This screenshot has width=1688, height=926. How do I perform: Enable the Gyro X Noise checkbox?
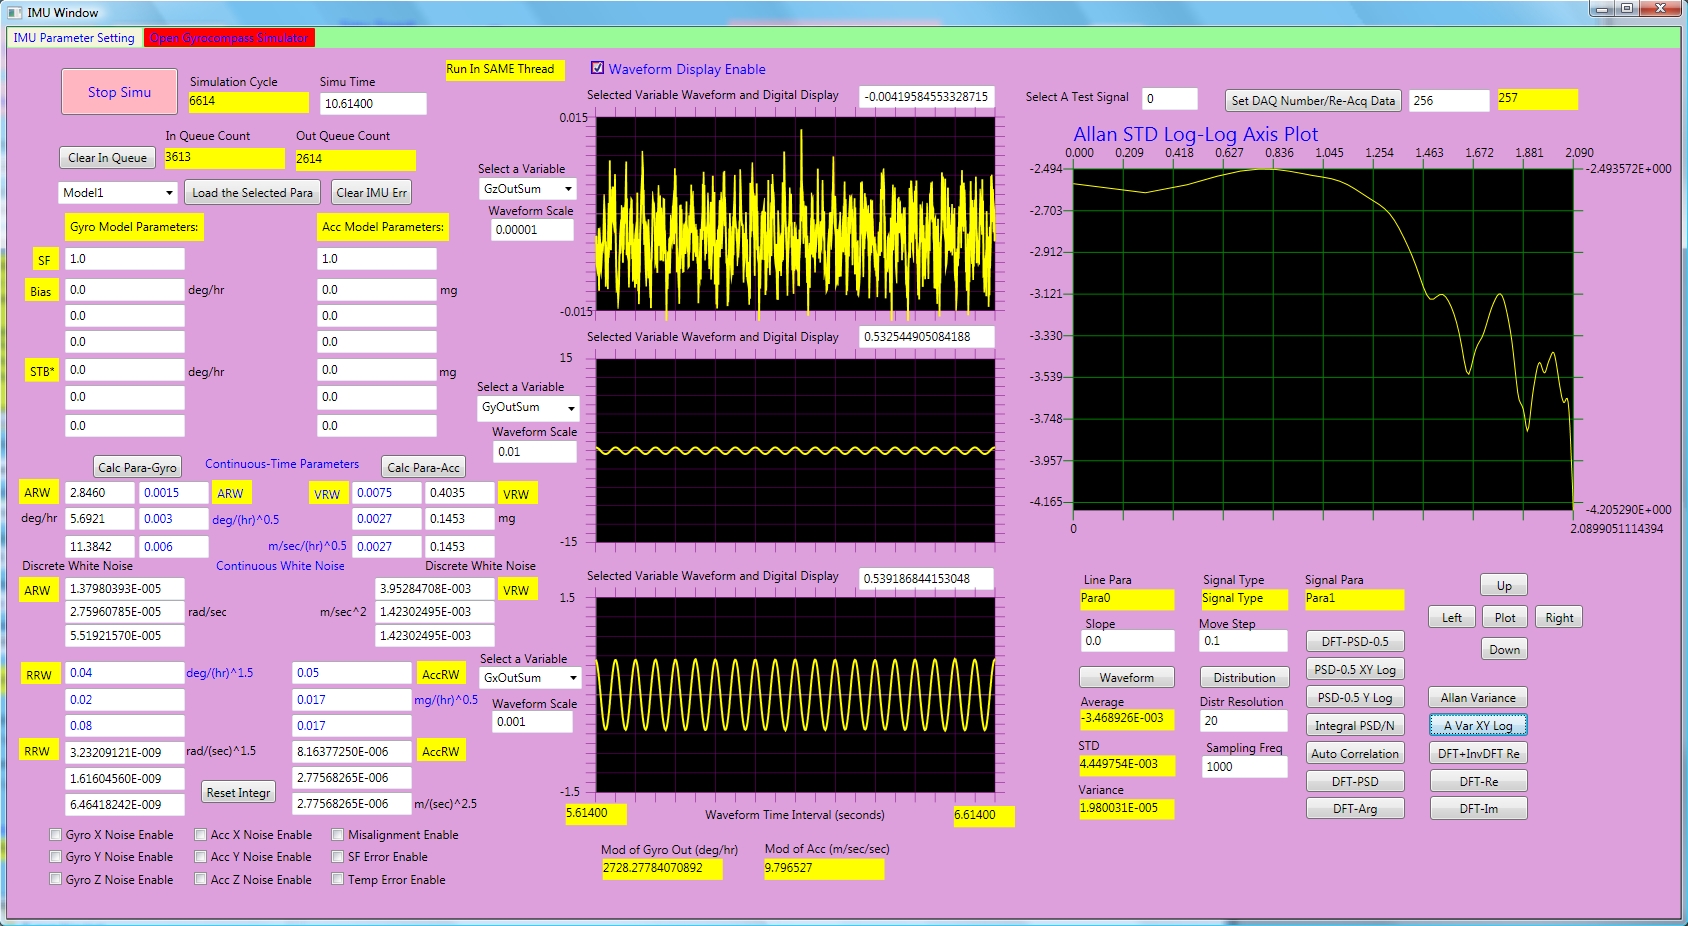point(56,835)
